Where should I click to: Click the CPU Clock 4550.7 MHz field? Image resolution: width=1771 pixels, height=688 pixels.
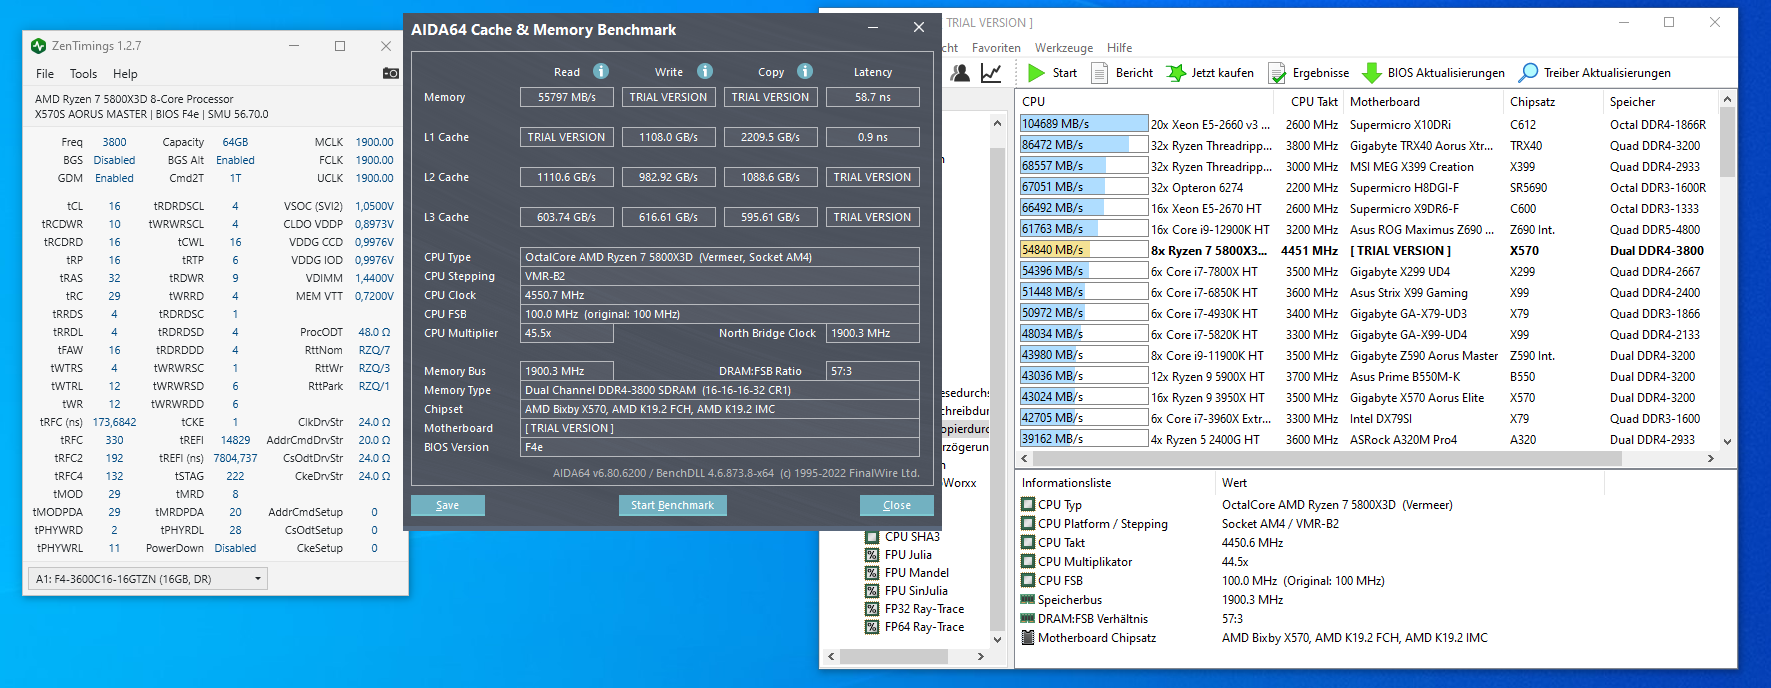tap(720, 295)
